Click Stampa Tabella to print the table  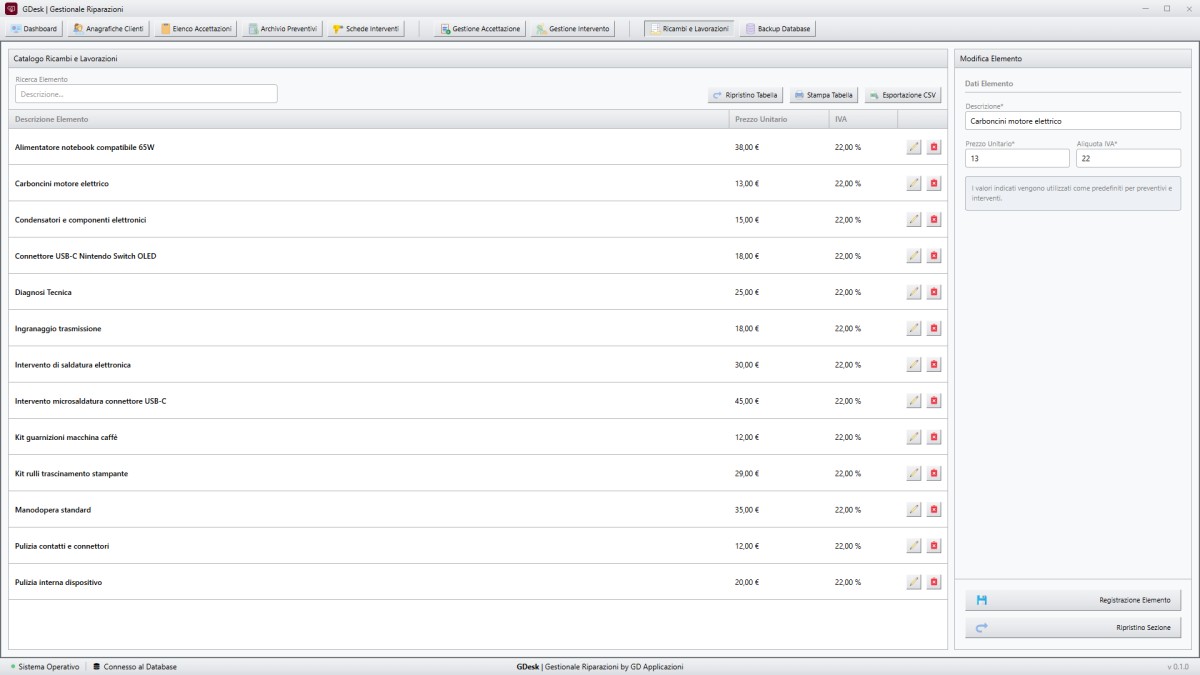pos(824,95)
